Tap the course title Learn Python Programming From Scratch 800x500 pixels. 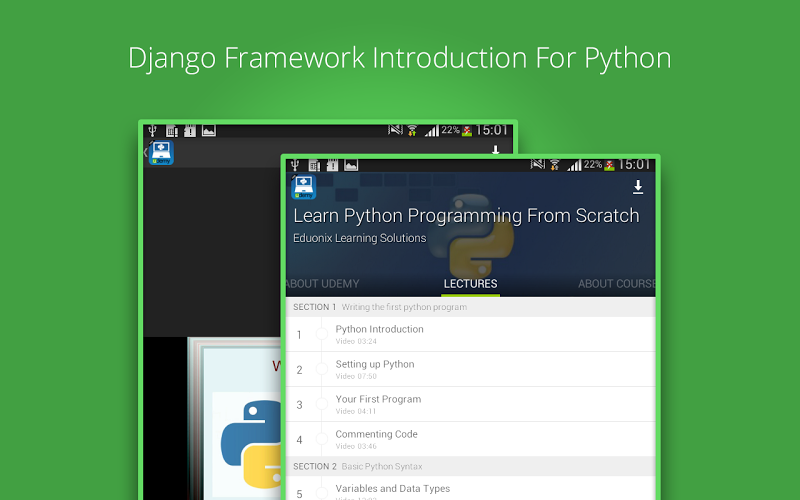(466, 216)
